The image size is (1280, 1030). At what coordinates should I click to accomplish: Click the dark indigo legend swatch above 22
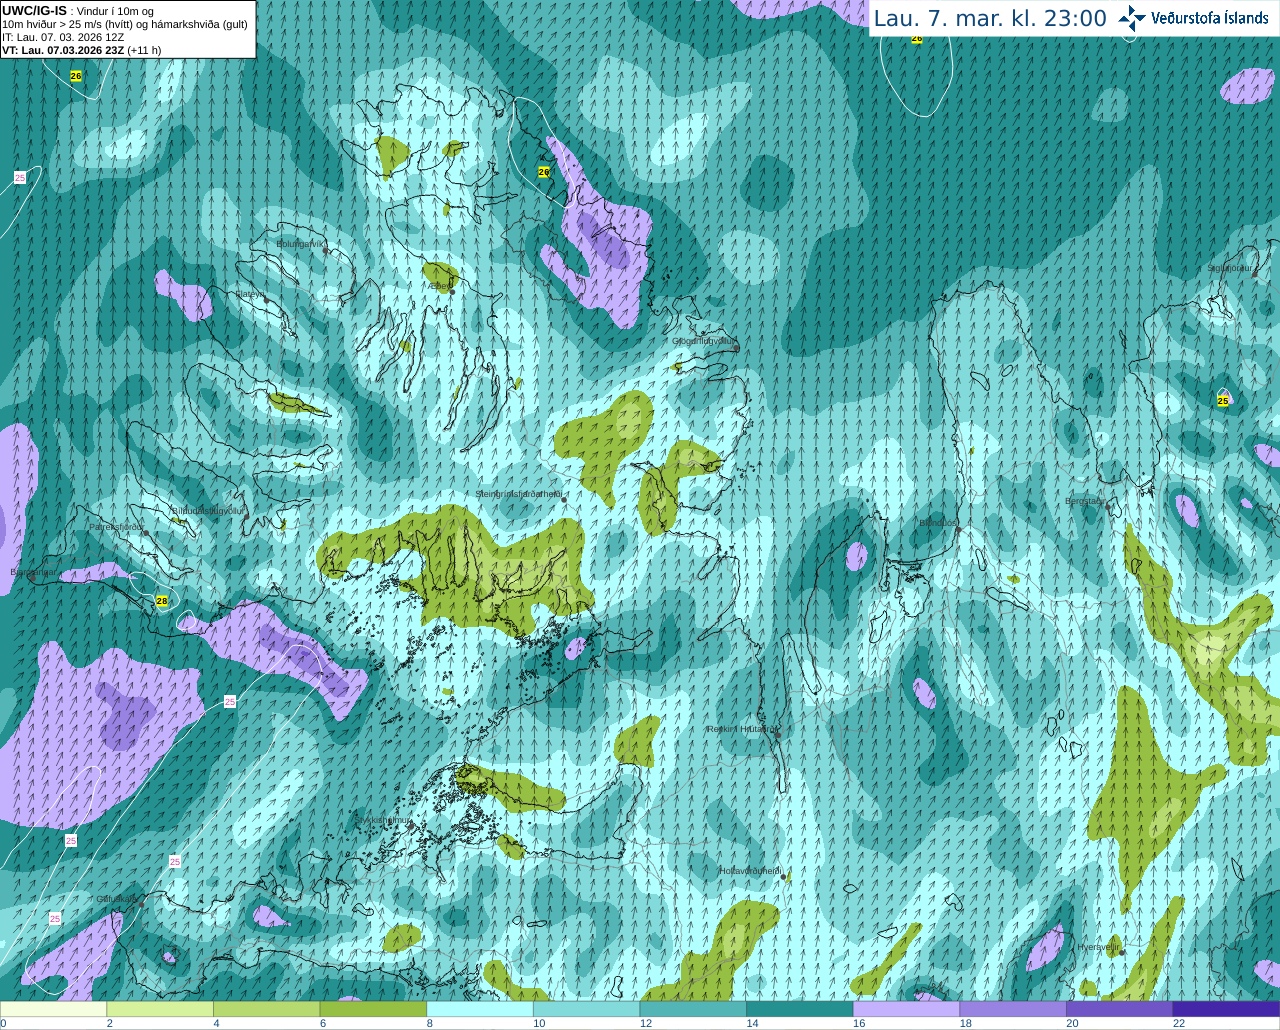(x=1226, y=1009)
